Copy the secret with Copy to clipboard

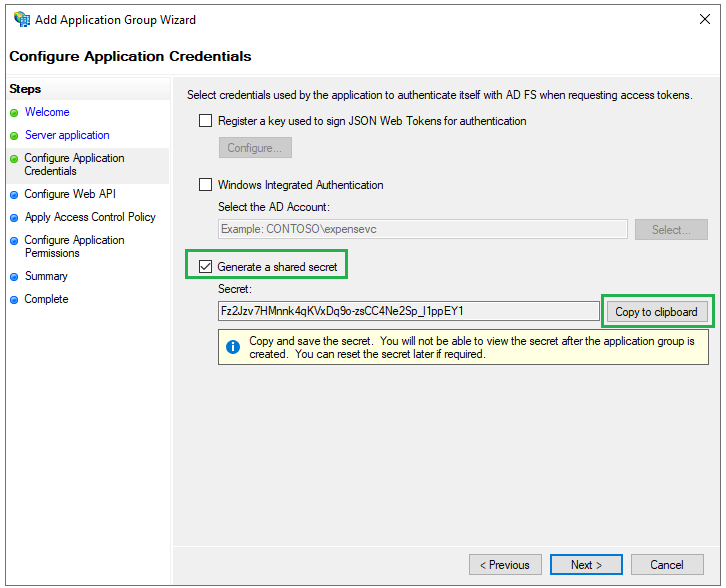point(657,312)
